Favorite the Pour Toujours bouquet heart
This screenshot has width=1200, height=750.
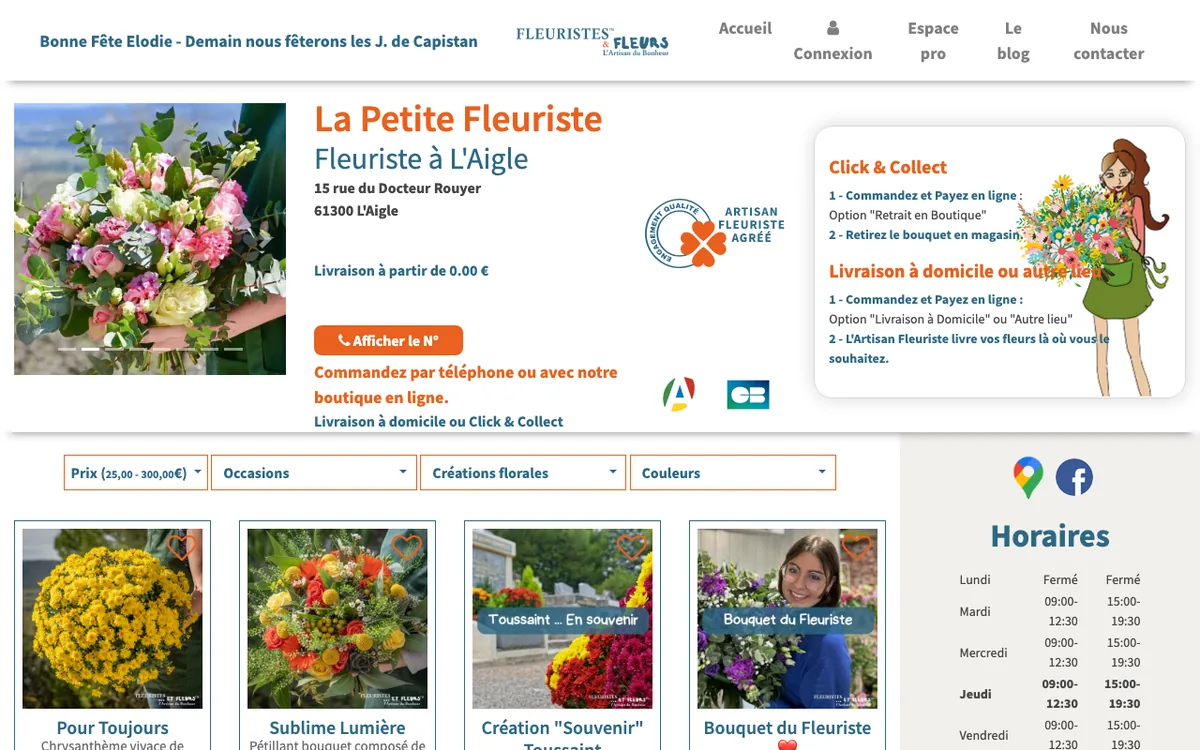coord(181,547)
